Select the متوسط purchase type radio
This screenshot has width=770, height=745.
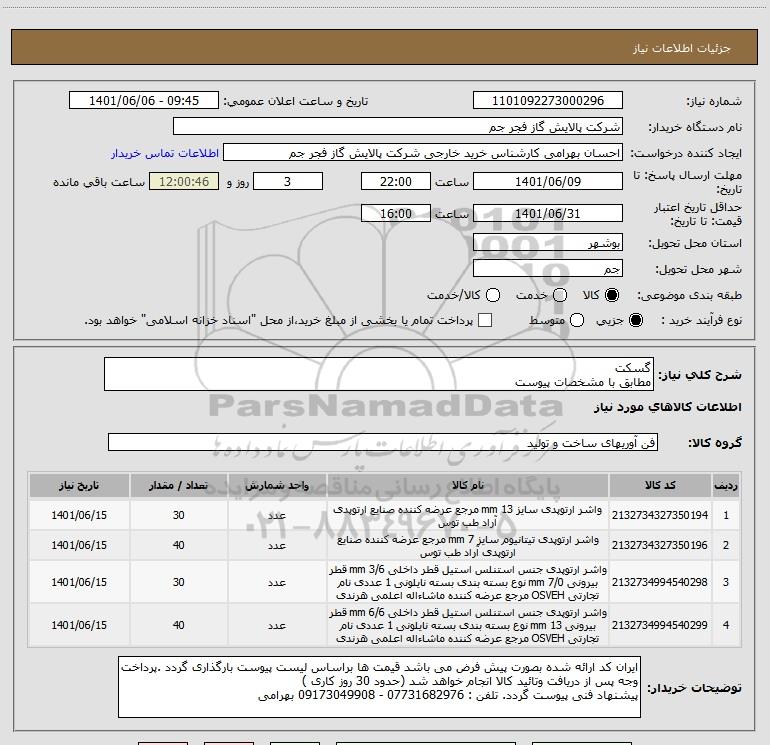(x=577, y=320)
